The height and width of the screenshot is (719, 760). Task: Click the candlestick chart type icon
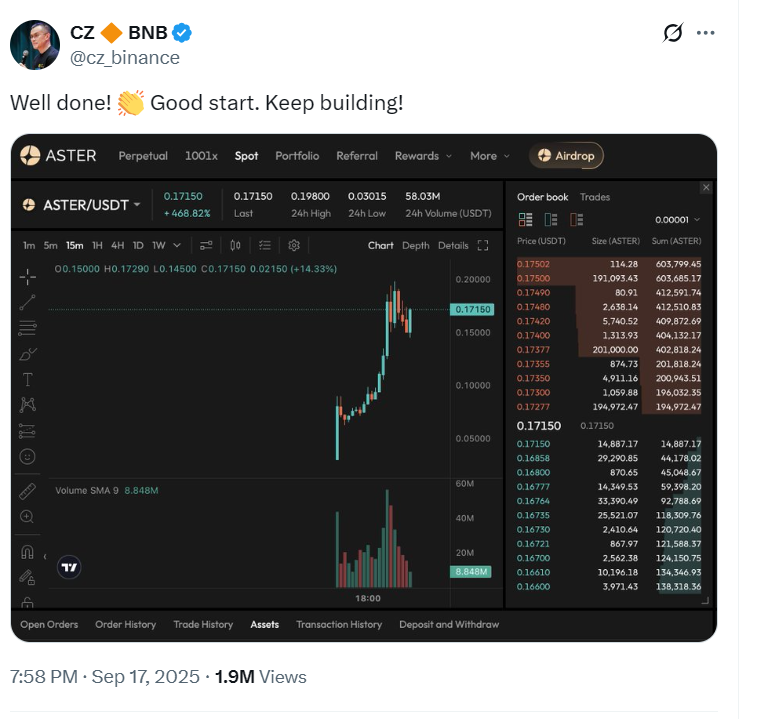coord(236,245)
